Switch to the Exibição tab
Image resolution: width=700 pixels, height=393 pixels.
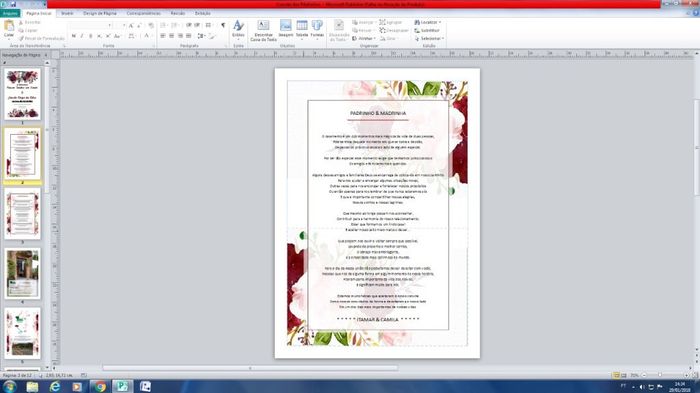[x=203, y=13]
